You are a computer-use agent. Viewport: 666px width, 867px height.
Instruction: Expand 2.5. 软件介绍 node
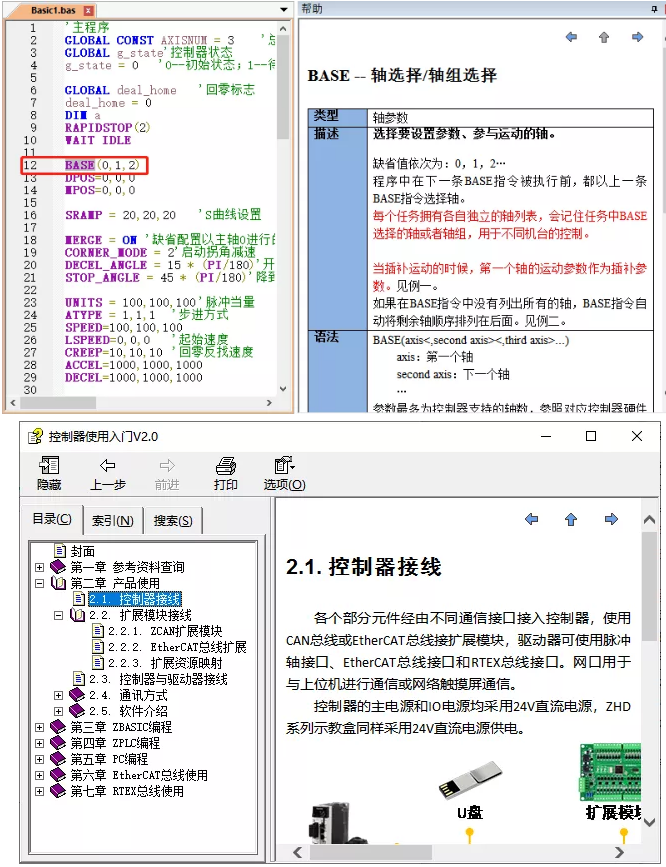pos(58,711)
